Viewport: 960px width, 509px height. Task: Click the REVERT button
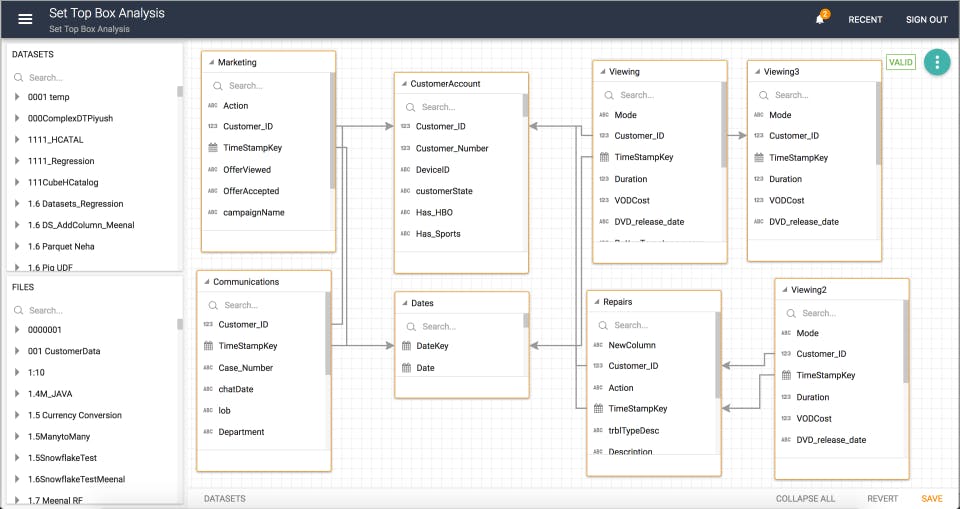pyautogui.click(x=882, y=499)
